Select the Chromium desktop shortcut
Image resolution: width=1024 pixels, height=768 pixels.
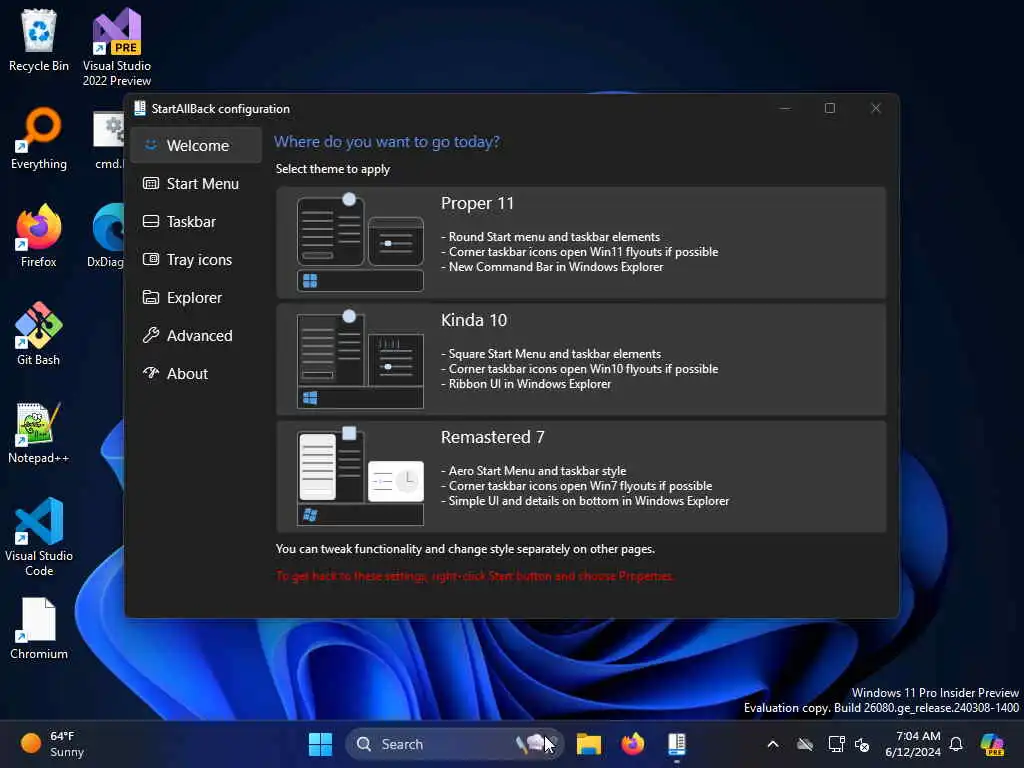point(39,628)
